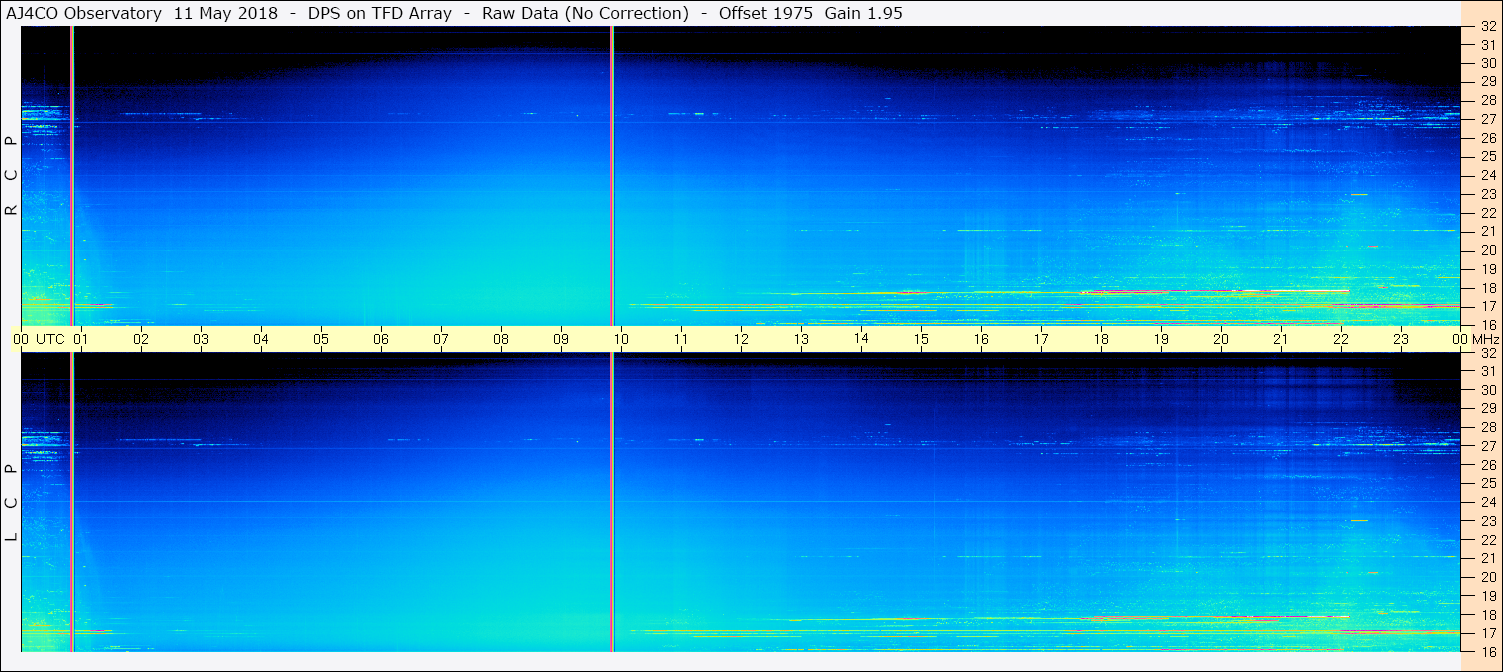
Task: Click 26 MHz tick on RCP frequency scale
Action: pyautogui.click(x=1487, y=138)
